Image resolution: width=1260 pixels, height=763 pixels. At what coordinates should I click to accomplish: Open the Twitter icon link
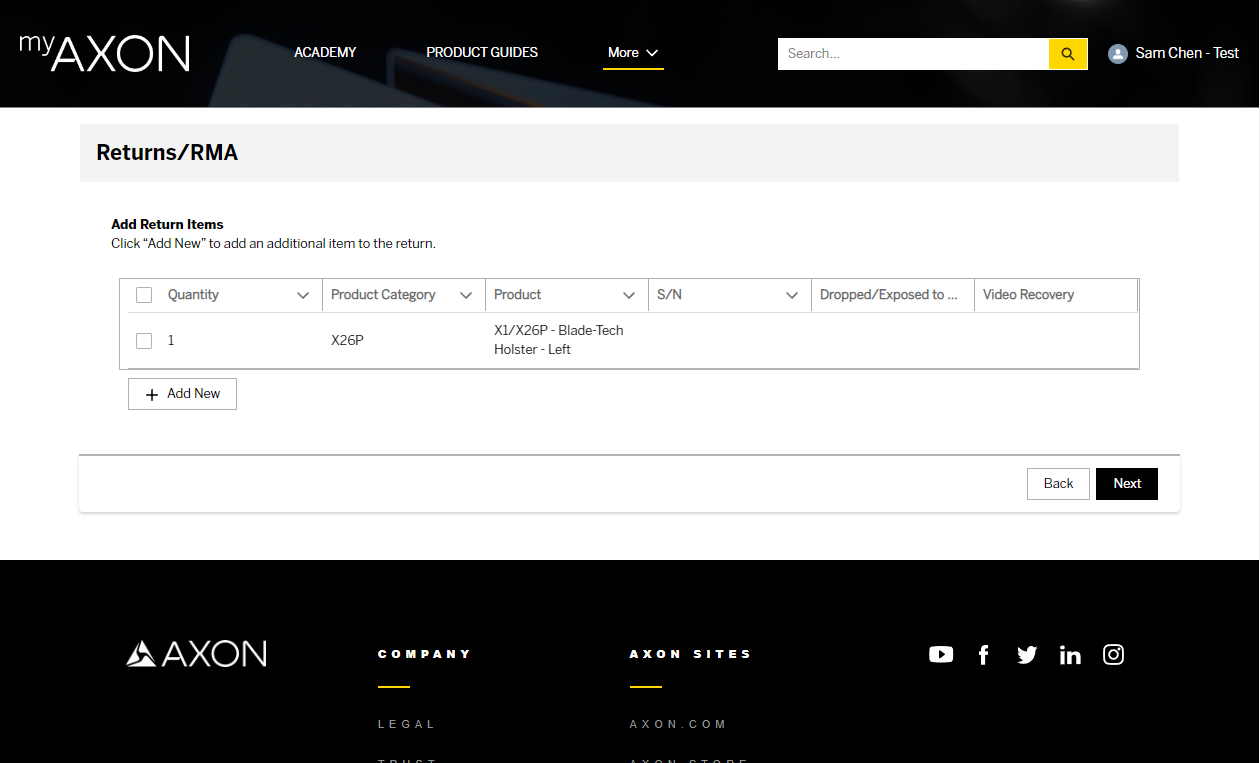[x=1027, y=654]
